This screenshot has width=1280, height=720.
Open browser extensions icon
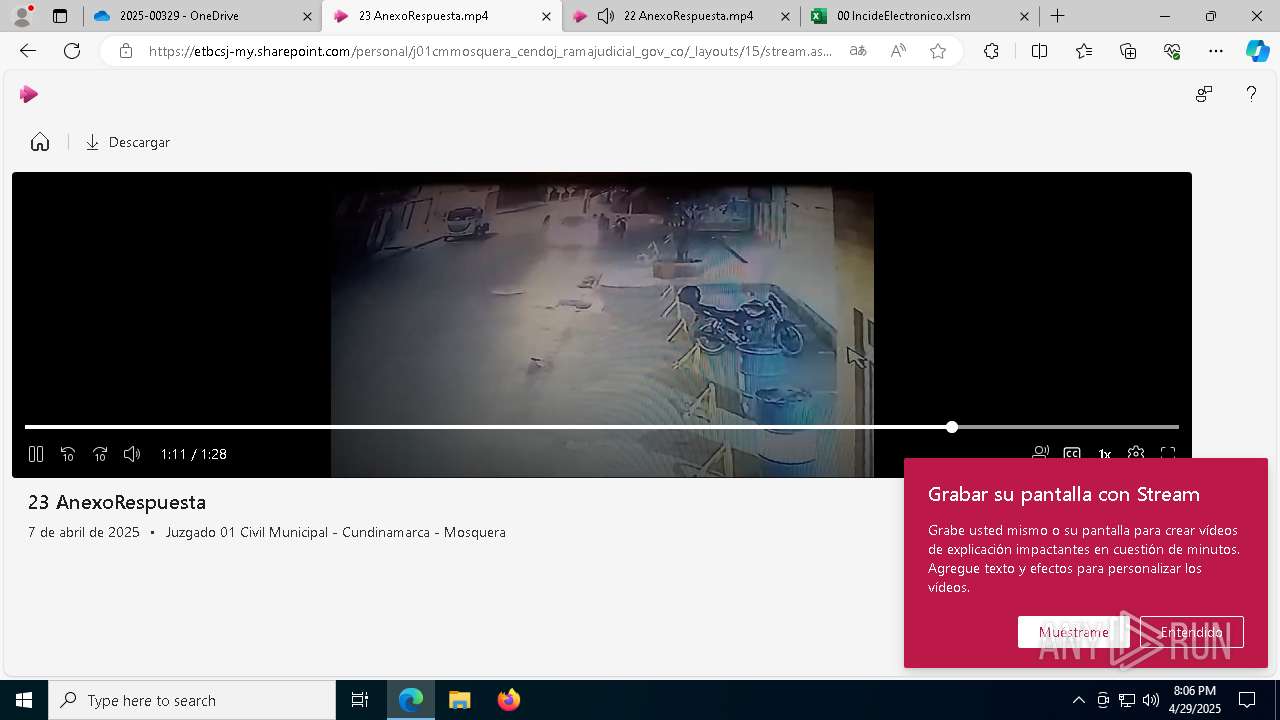(x=991, y=51)
